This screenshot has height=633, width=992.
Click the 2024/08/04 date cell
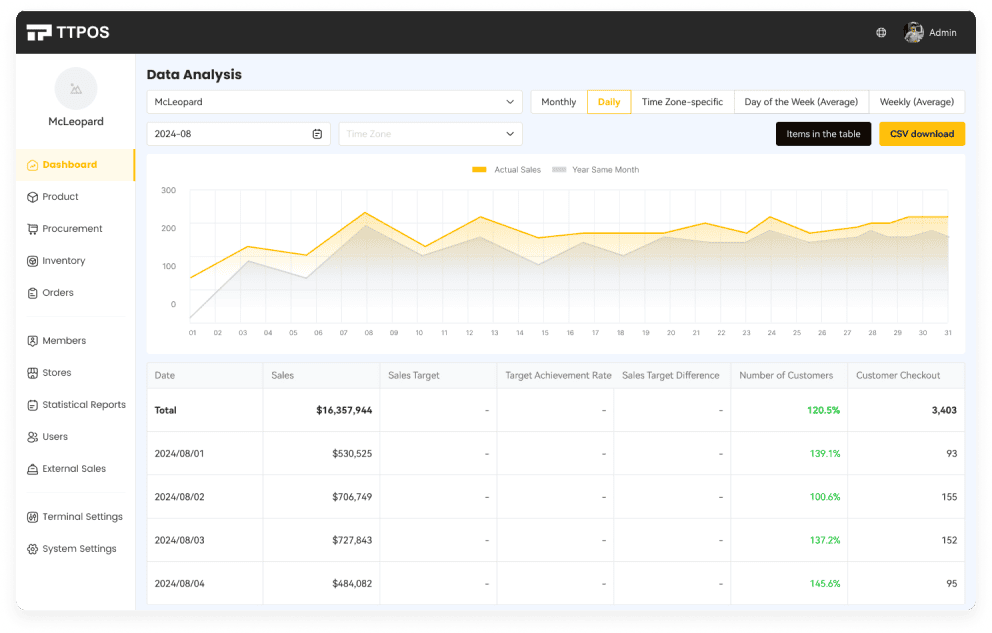click(x=179, y=584)
